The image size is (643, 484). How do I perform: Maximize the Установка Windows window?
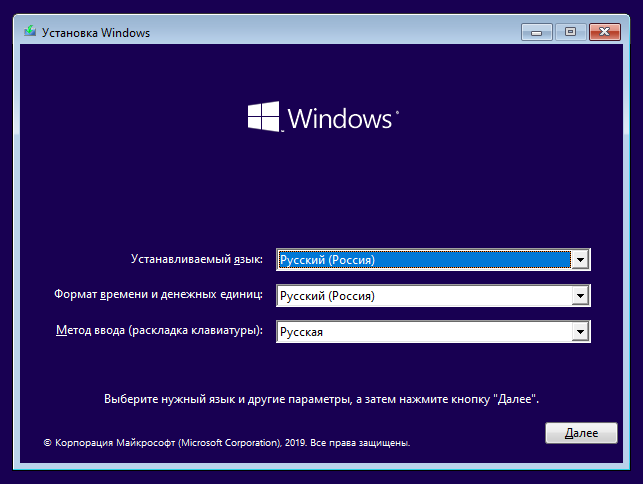(x=570, y=32)
